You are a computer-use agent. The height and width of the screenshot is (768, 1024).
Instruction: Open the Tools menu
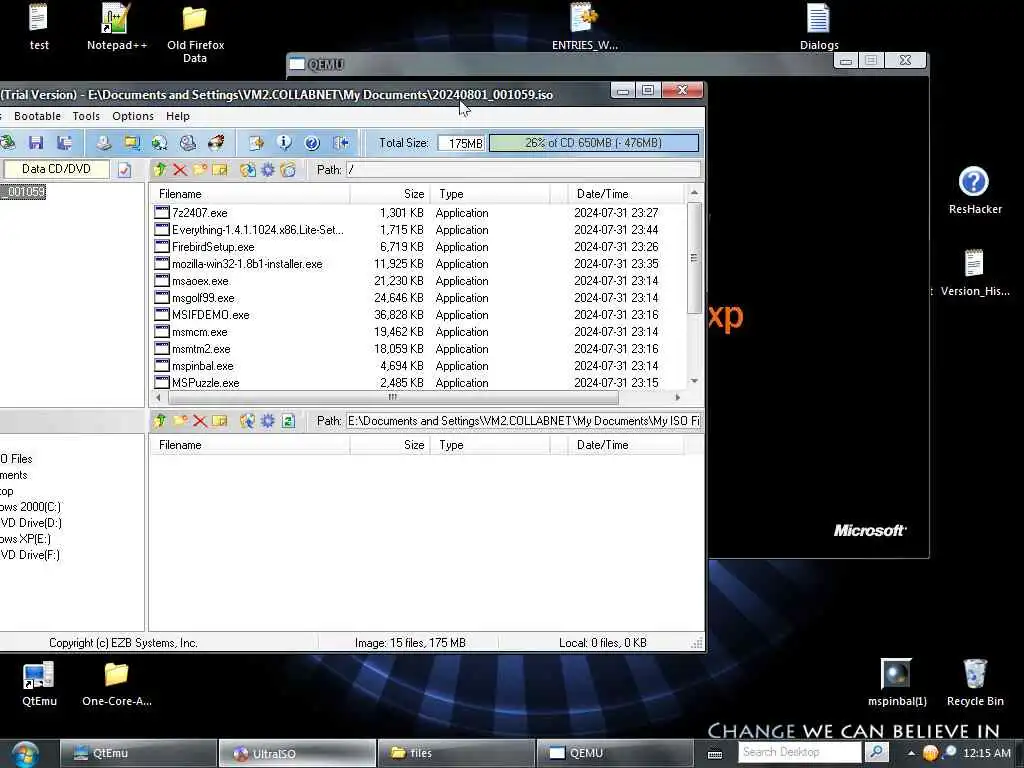86,116
